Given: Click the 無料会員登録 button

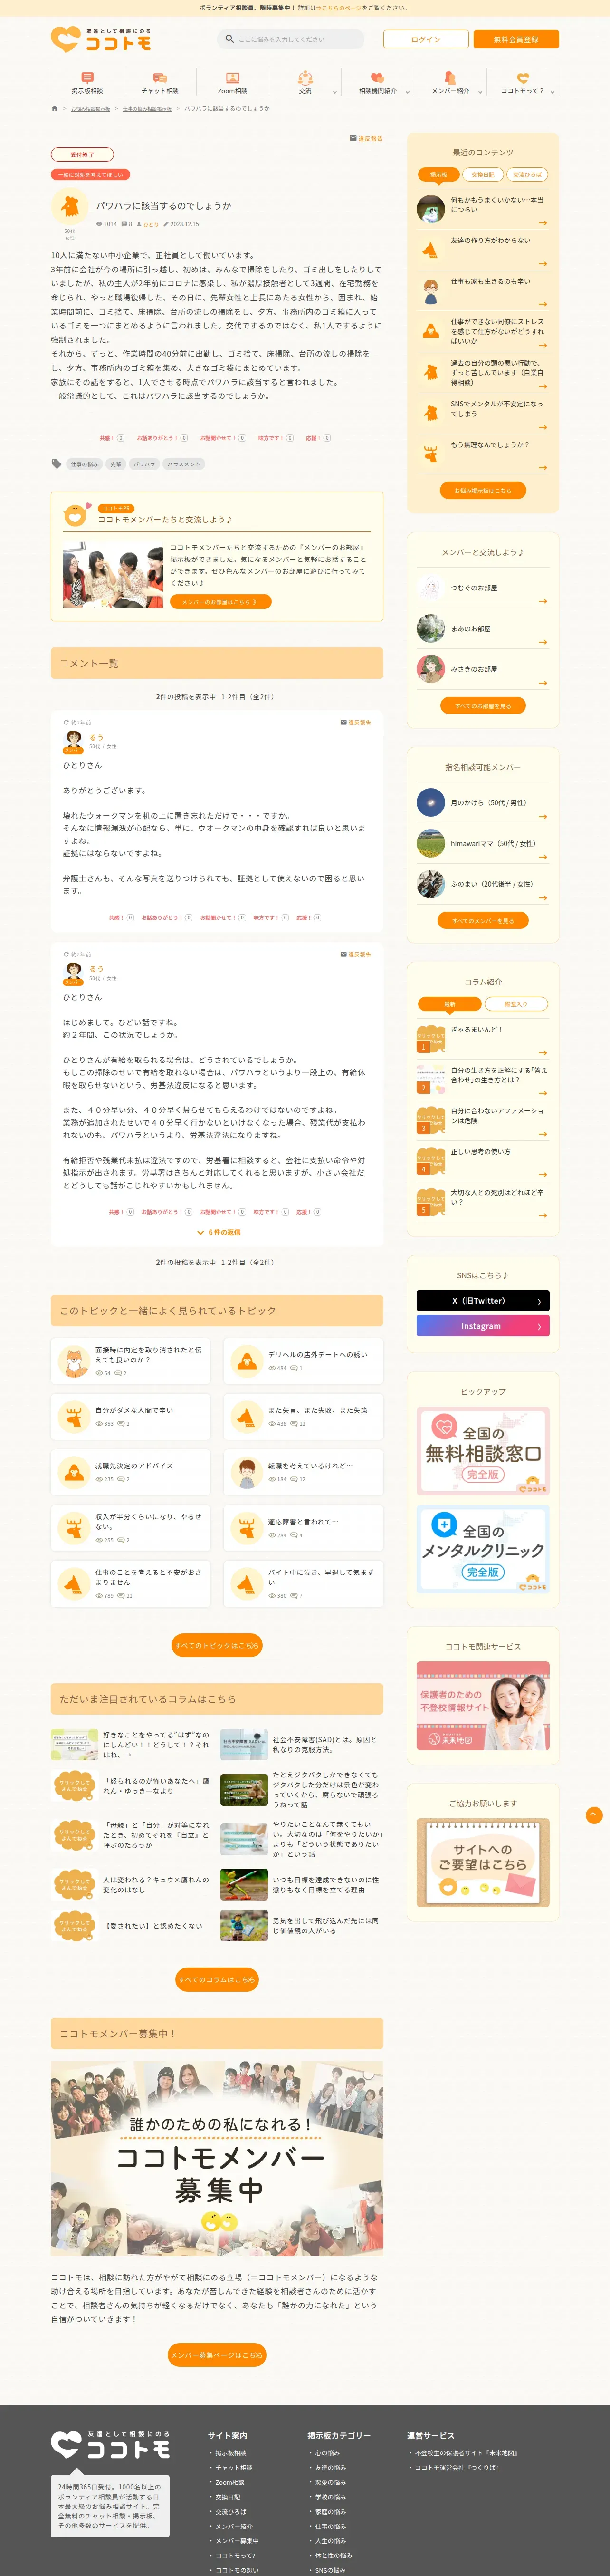Looking at the screenshot, I should [516, 39].
